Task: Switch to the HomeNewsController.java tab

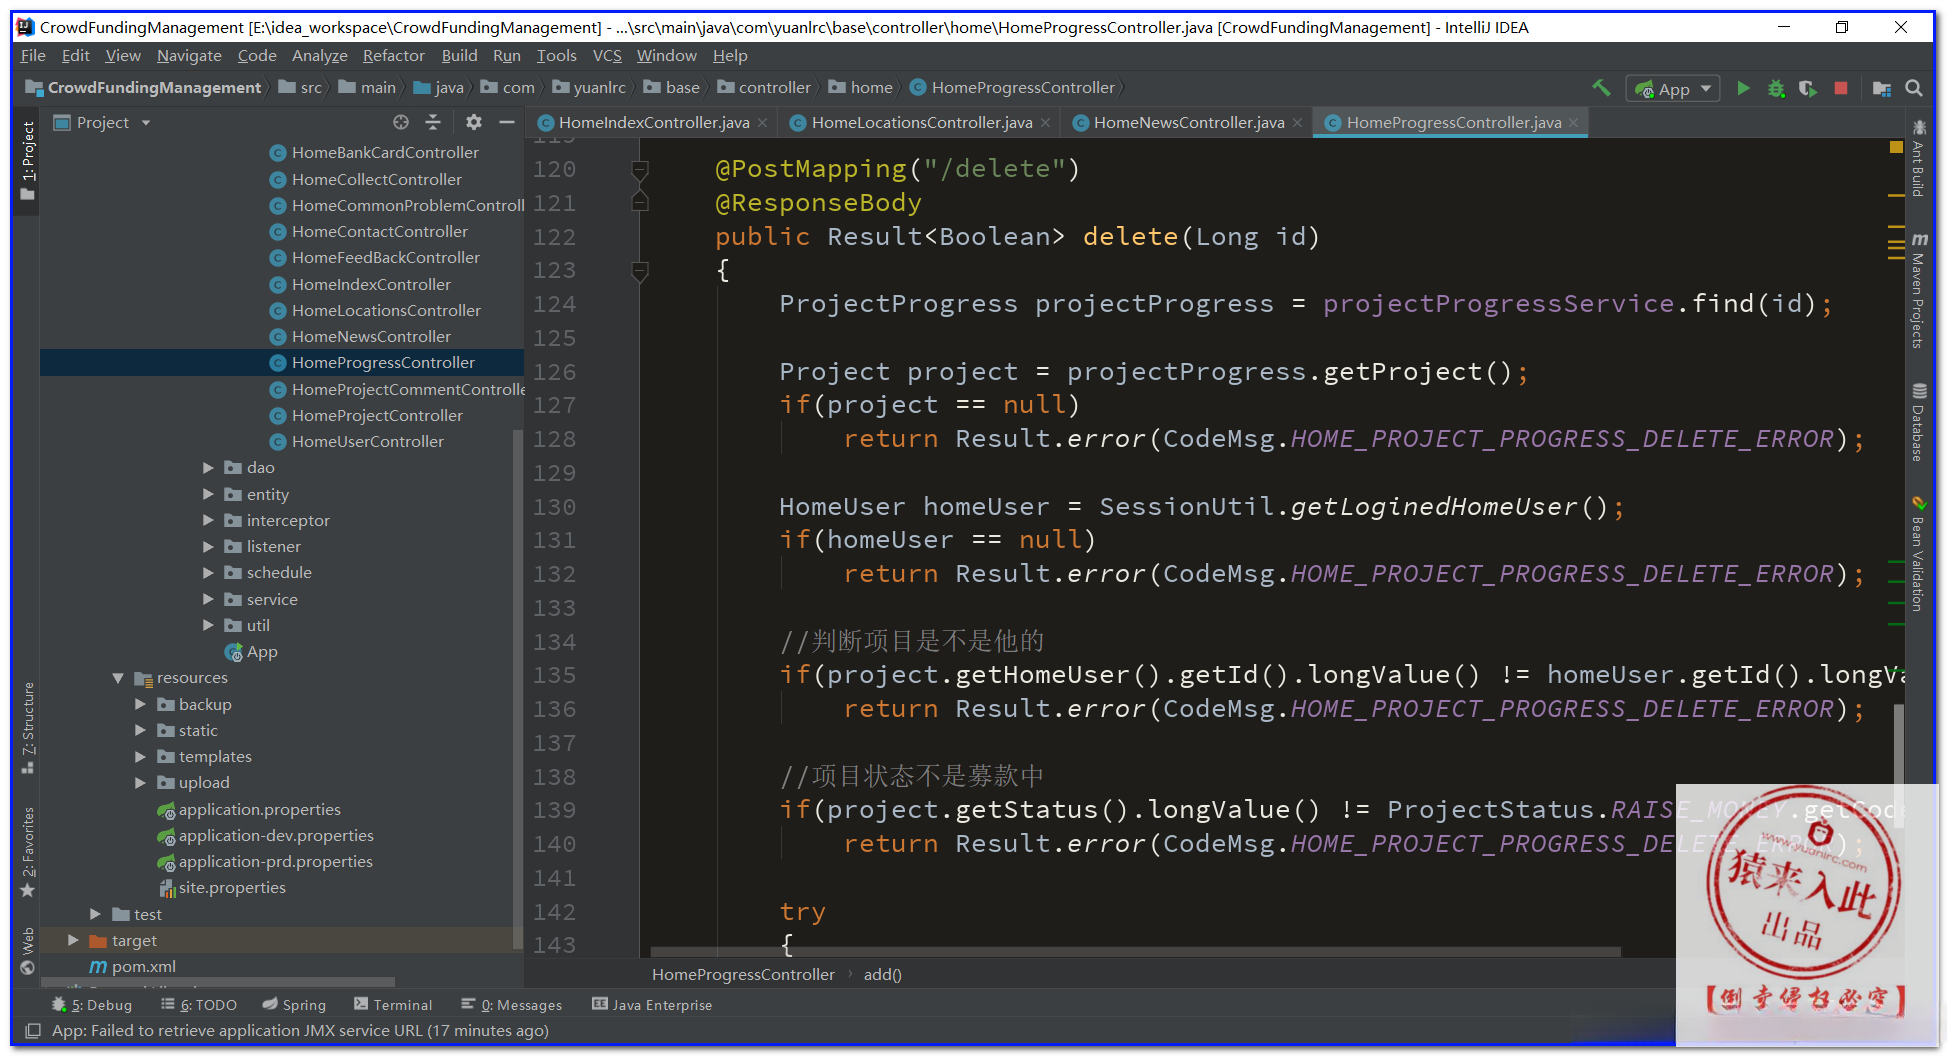Action: 1188,122
